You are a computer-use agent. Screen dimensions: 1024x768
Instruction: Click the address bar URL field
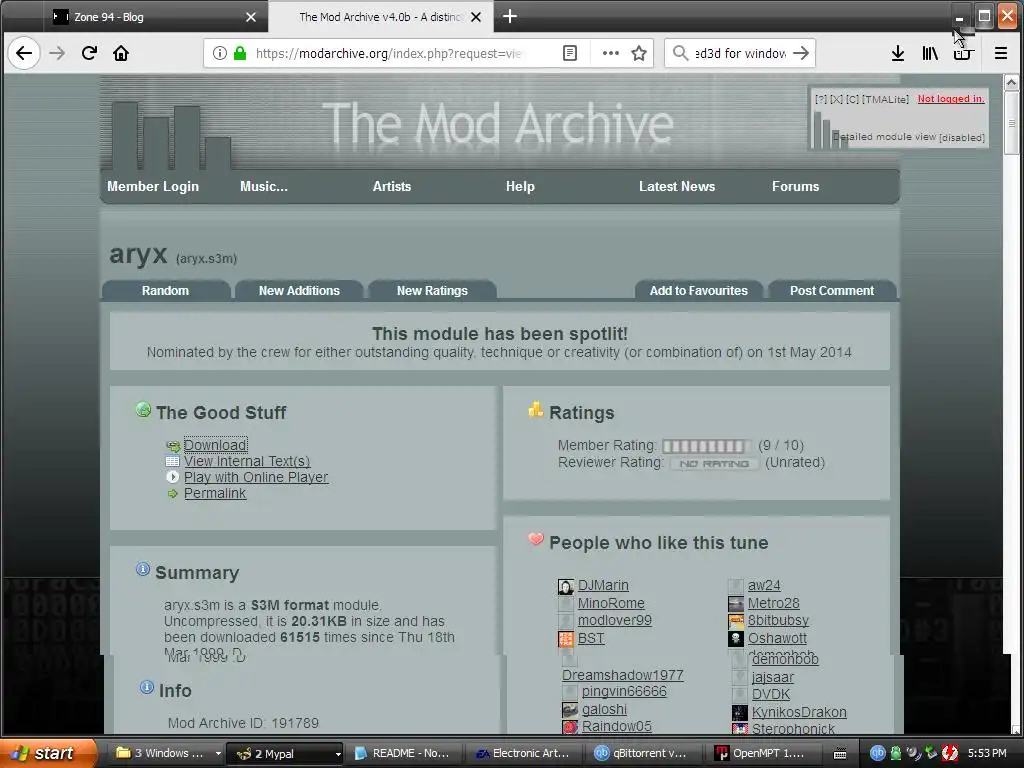point(389,54)
